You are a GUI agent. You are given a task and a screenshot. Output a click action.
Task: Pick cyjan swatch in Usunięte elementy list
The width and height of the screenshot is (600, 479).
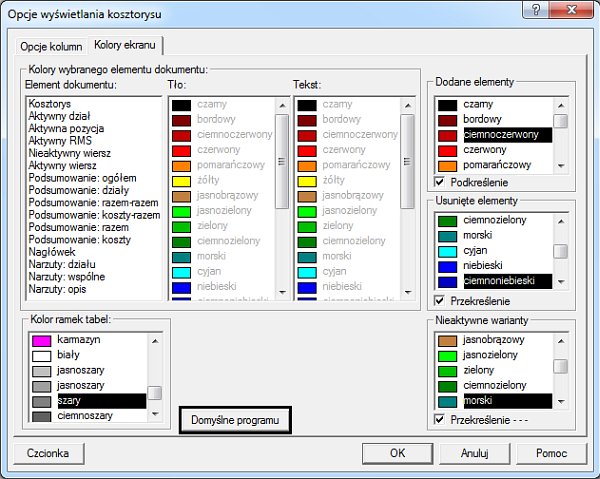click(482, 251)
